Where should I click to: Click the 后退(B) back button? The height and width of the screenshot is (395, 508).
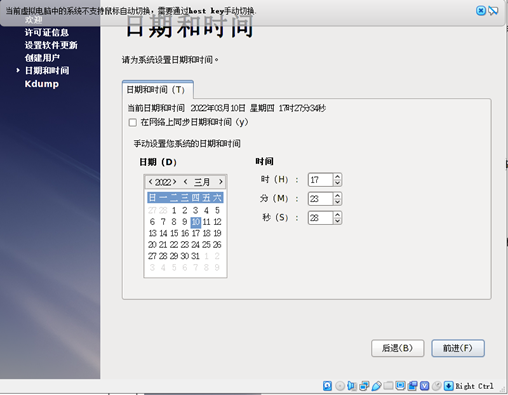click(x=398, y=348)
